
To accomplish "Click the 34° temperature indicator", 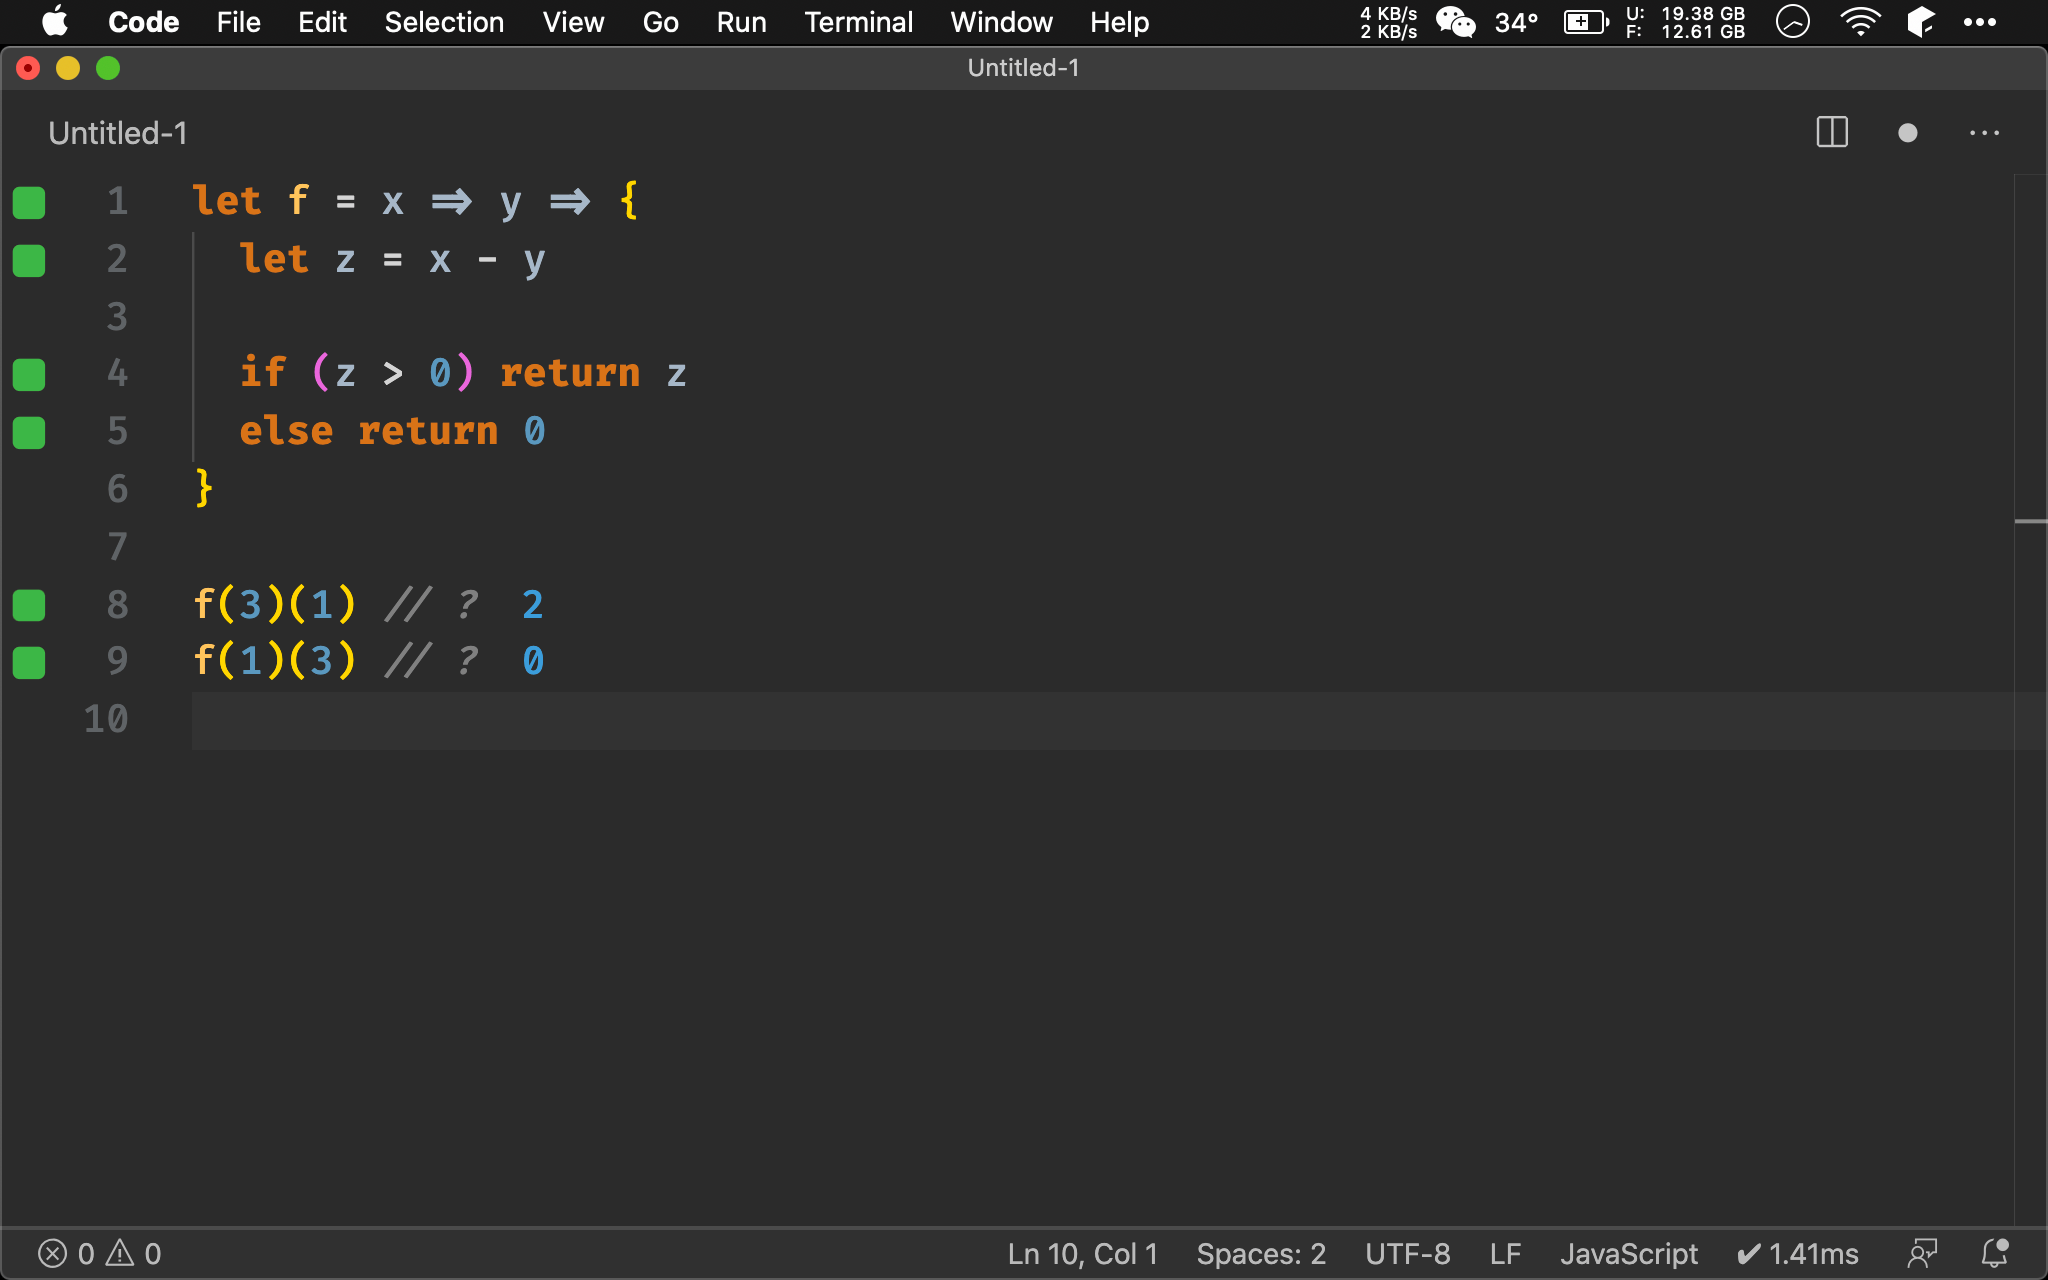I will click(1516, 22).
